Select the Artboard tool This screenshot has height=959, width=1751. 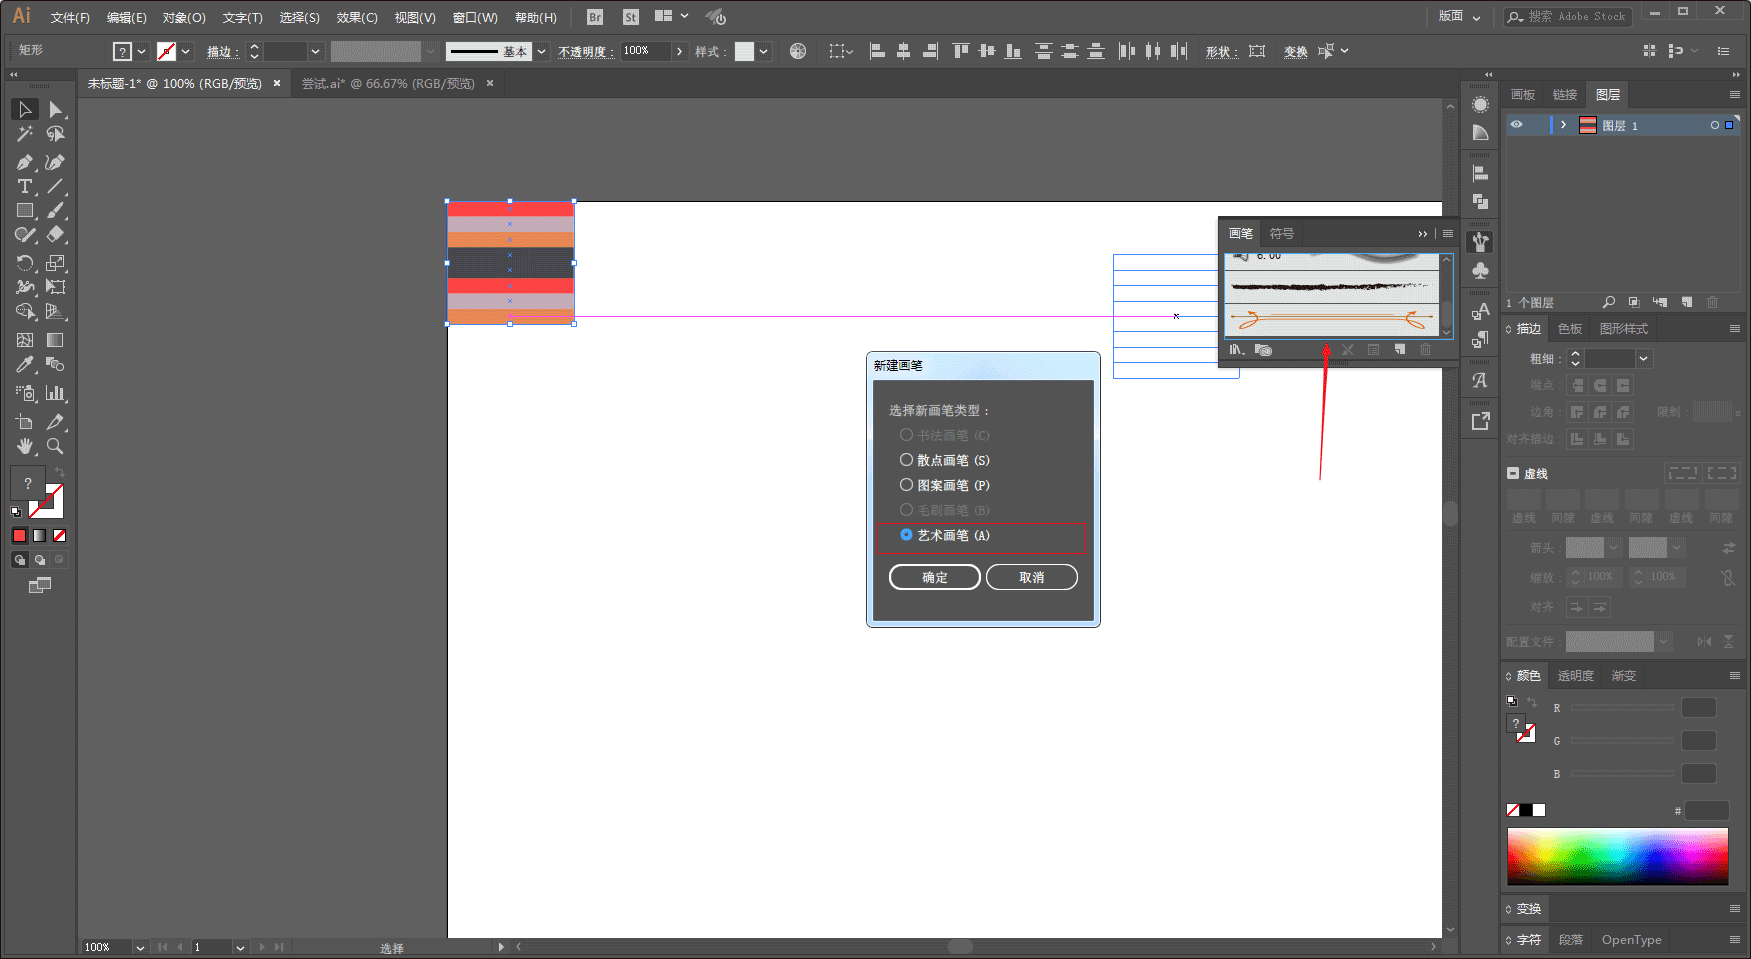click(x=25, y=422)
